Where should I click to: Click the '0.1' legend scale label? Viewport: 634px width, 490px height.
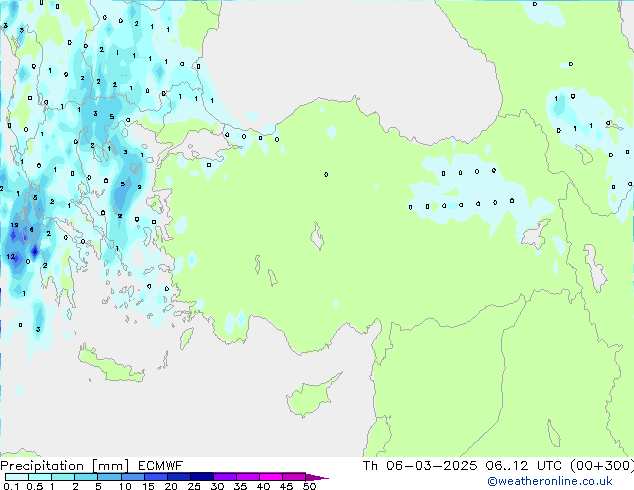(11, 486)
